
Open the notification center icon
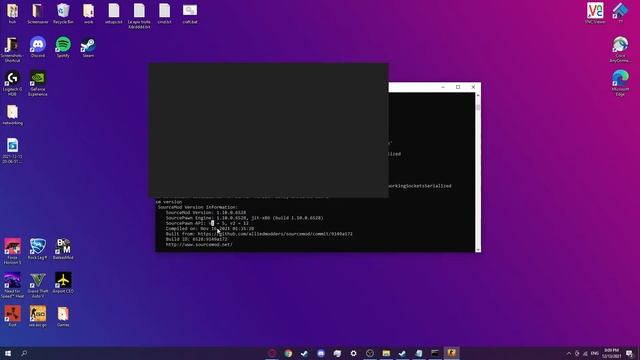[x=630, y=353]
